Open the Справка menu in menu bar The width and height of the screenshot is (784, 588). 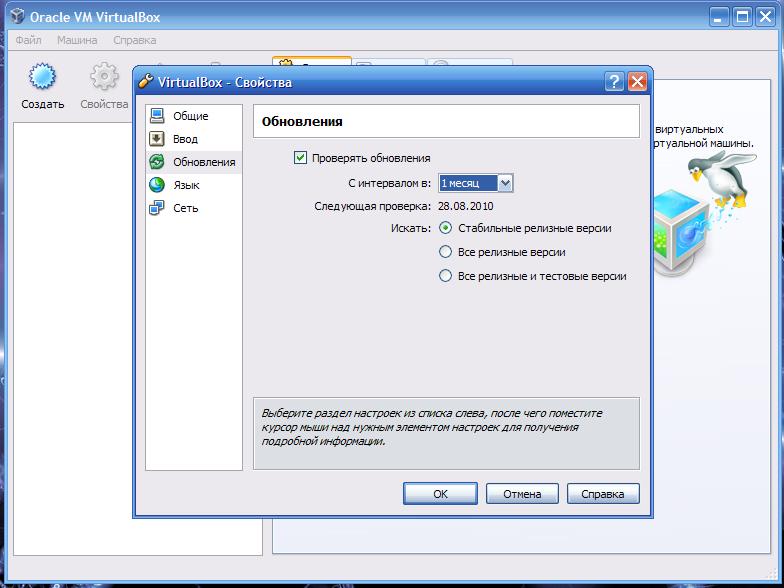pyautogui.click(x=134, y=40)
